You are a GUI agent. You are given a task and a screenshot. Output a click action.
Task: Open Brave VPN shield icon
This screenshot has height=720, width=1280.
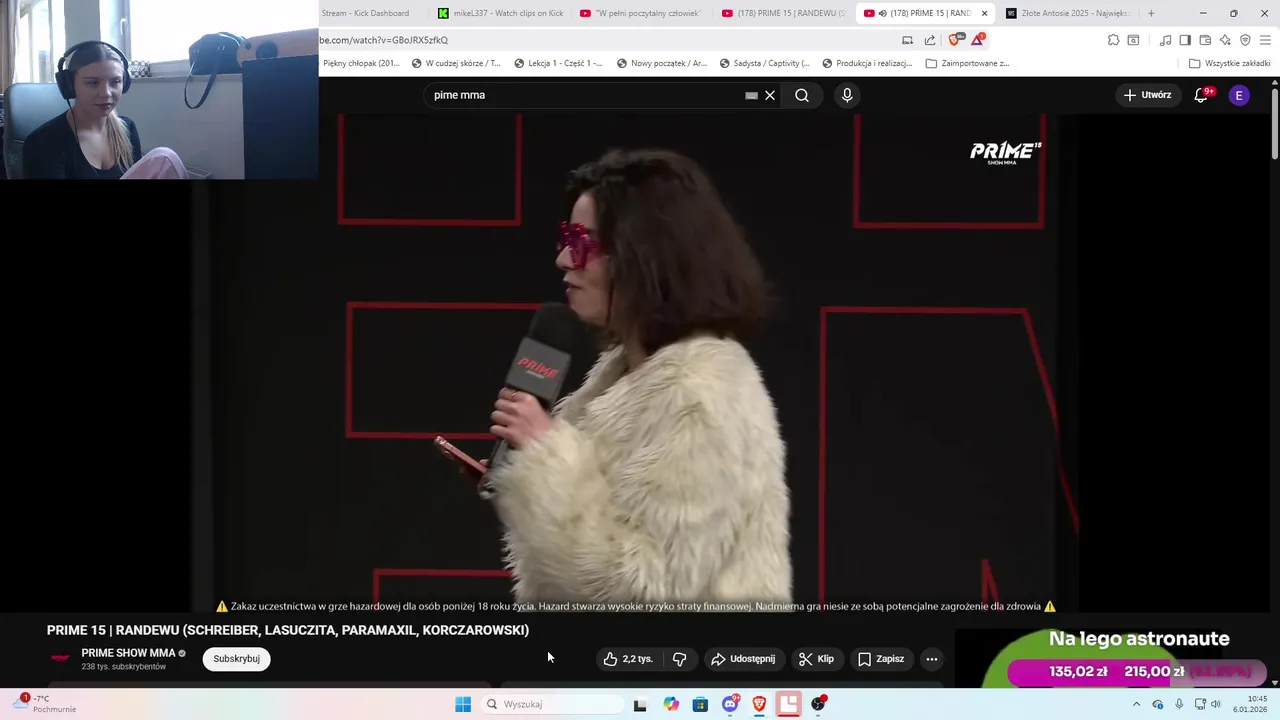1245,40
